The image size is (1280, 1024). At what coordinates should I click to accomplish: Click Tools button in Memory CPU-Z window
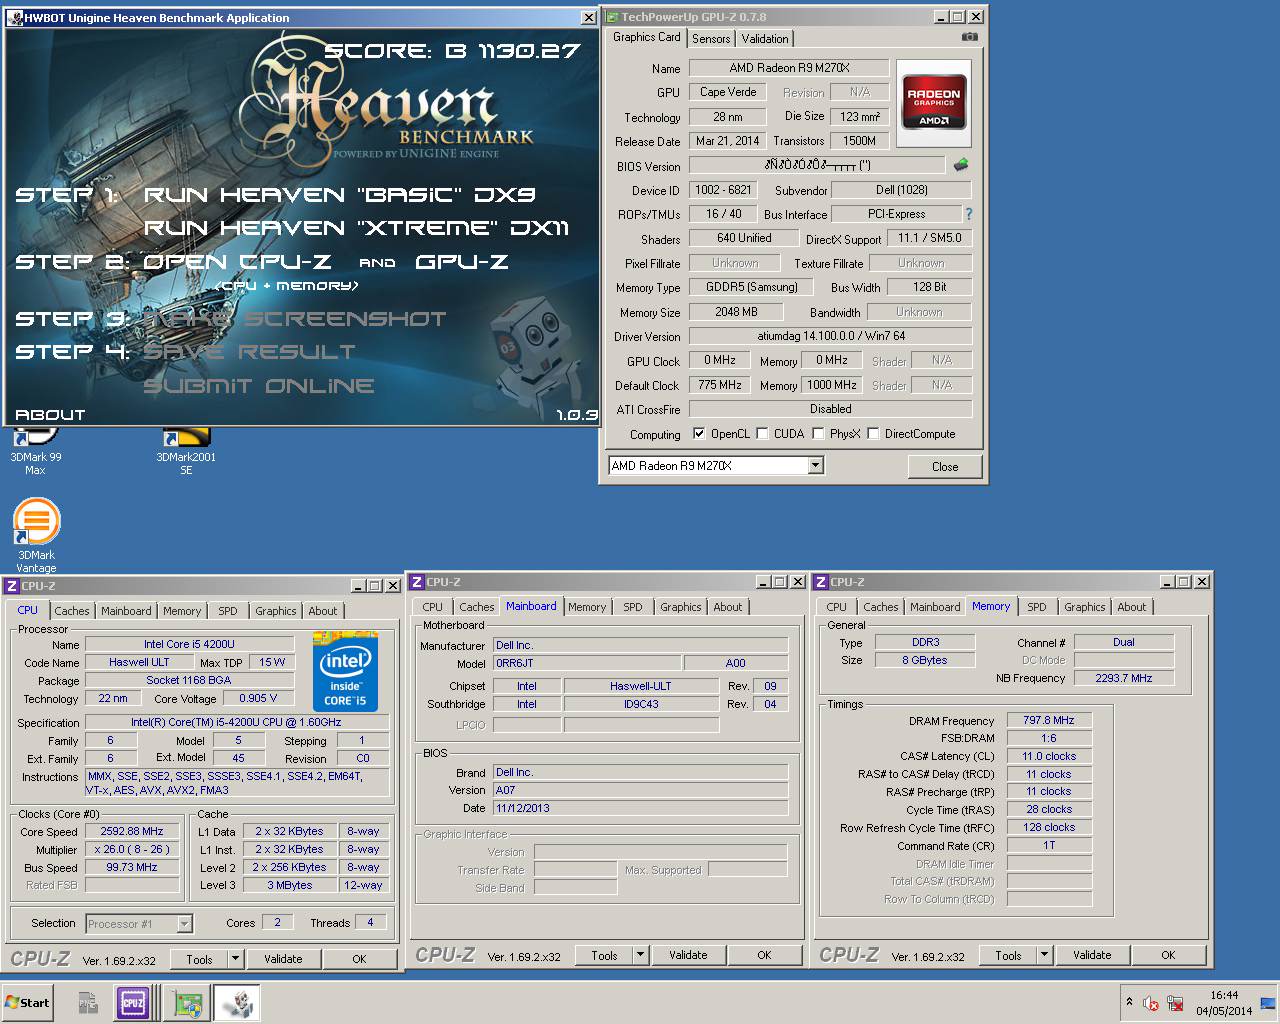point(1008,954)
